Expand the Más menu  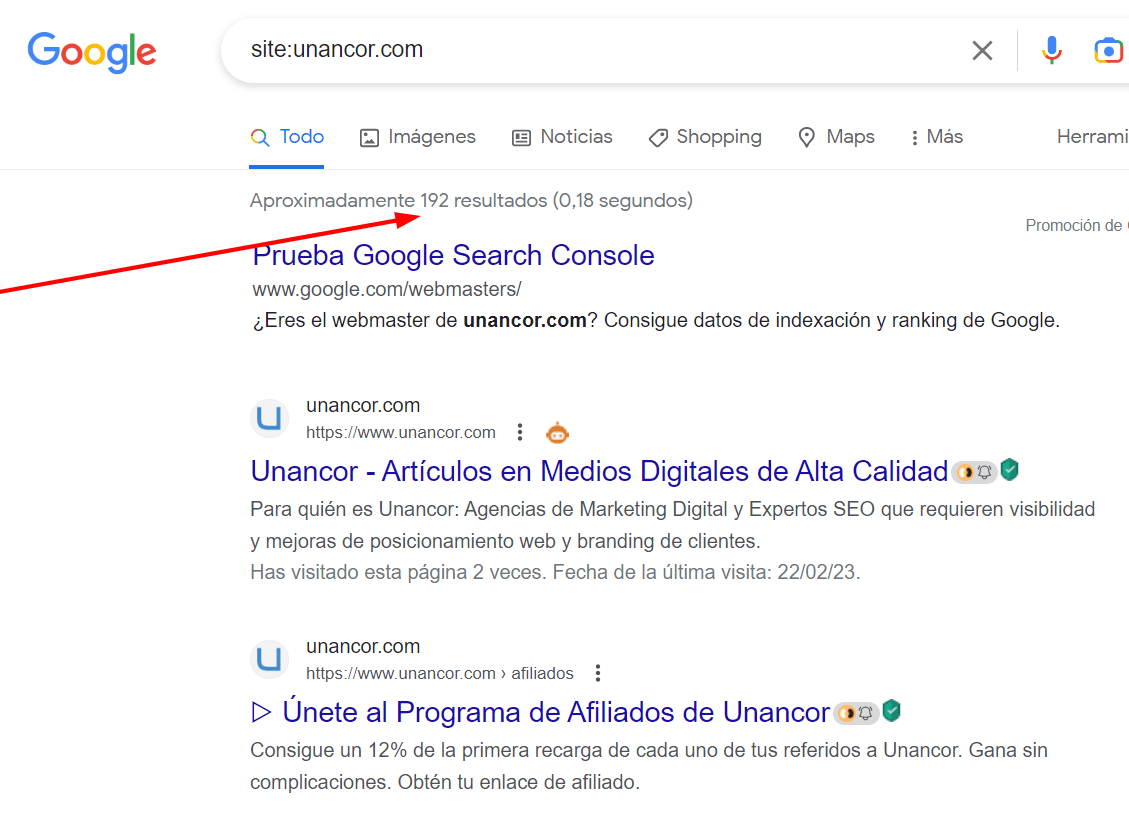(x=936, y=137)
